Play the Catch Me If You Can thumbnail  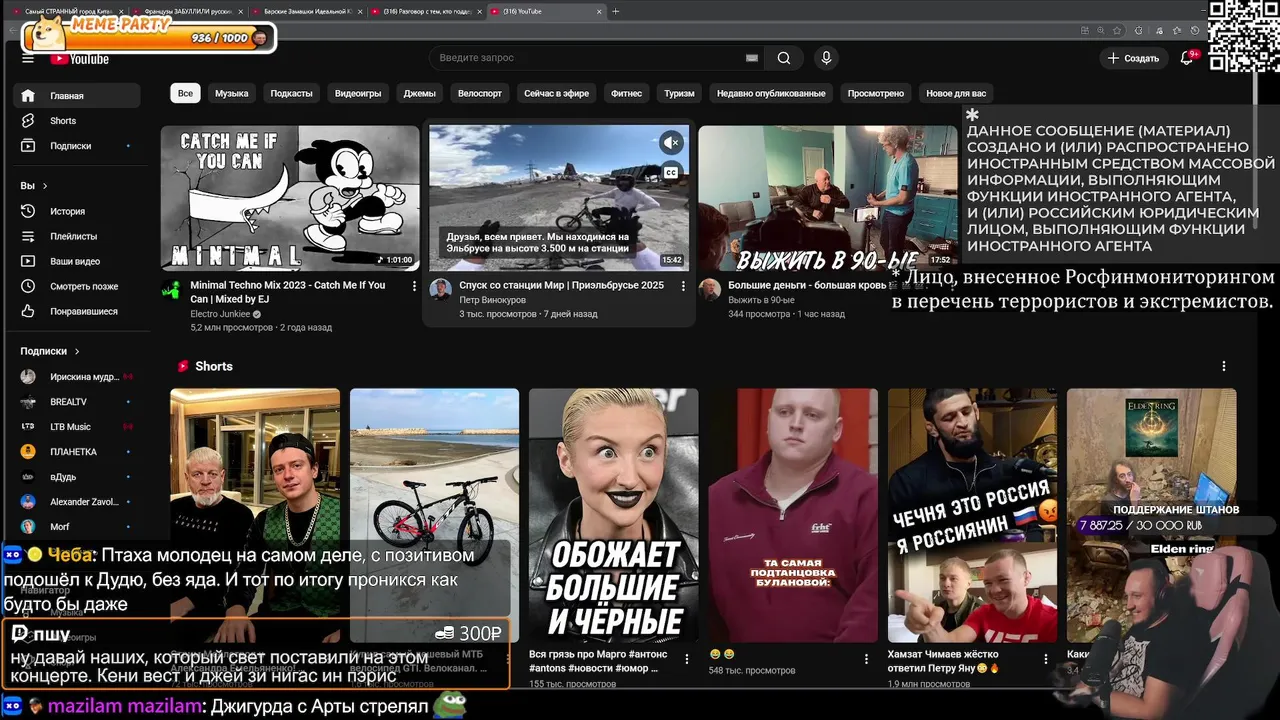(x=290, y=198)
